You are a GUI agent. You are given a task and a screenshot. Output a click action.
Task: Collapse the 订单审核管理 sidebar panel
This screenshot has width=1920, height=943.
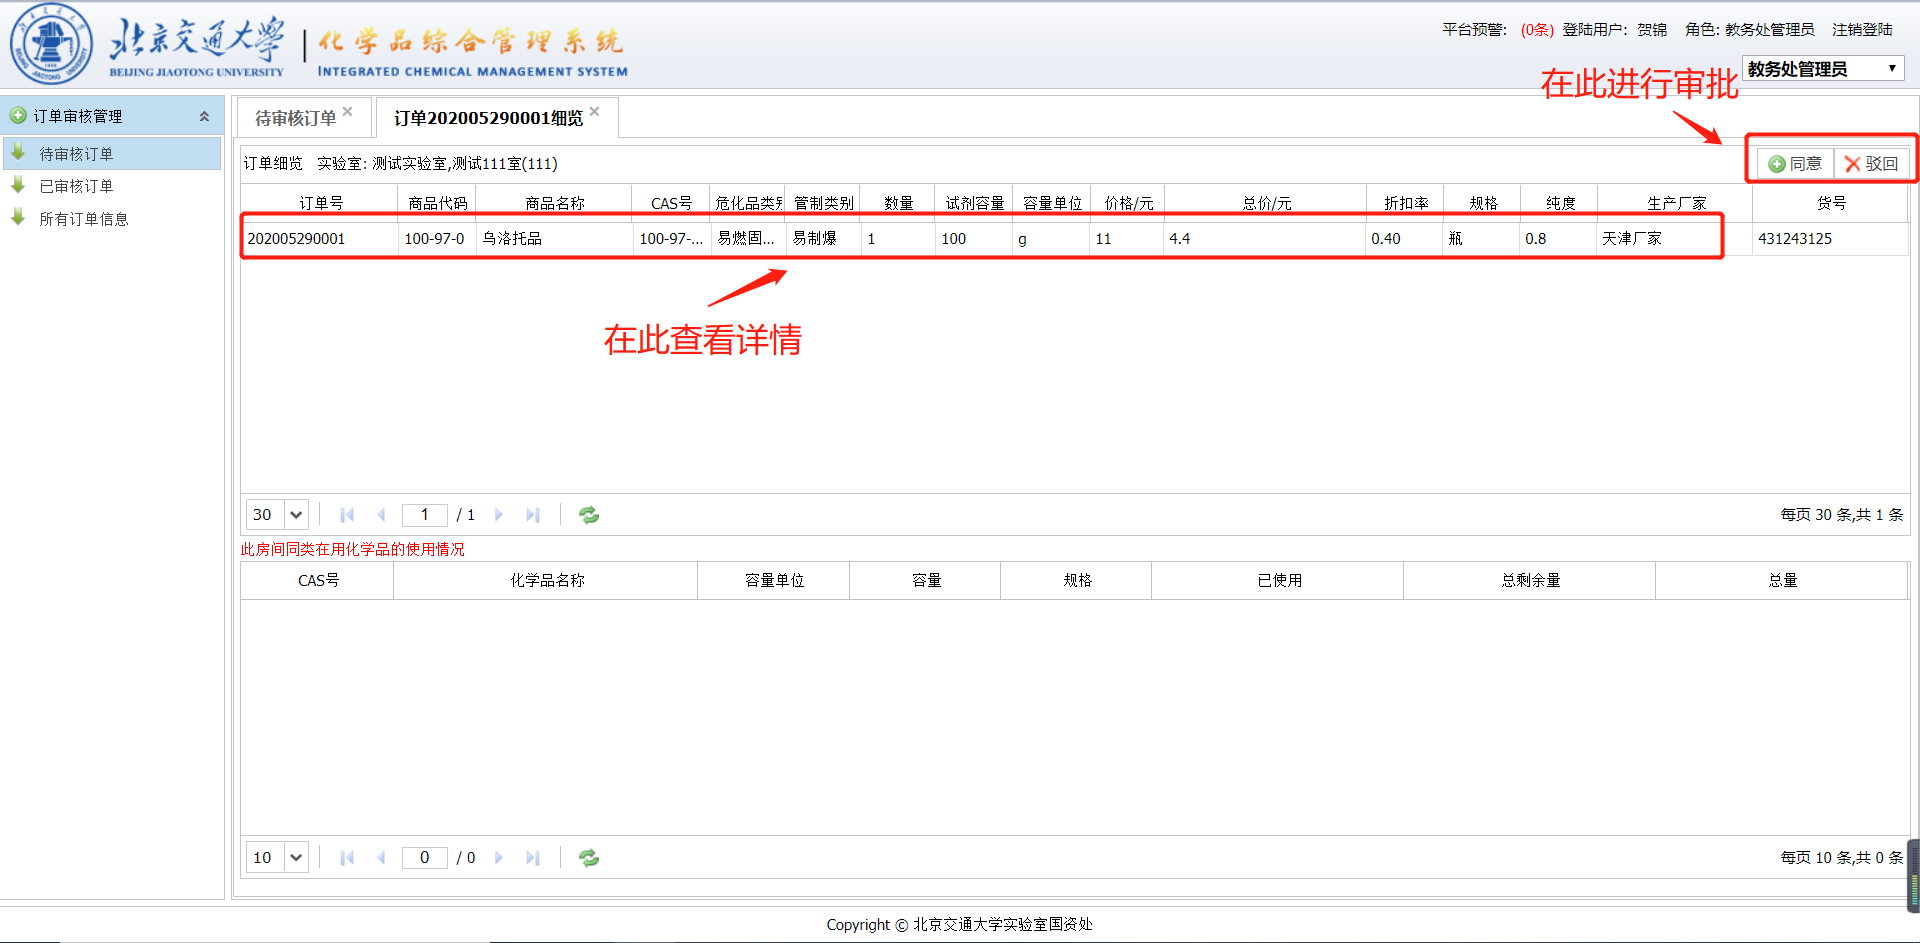[204, 116]
